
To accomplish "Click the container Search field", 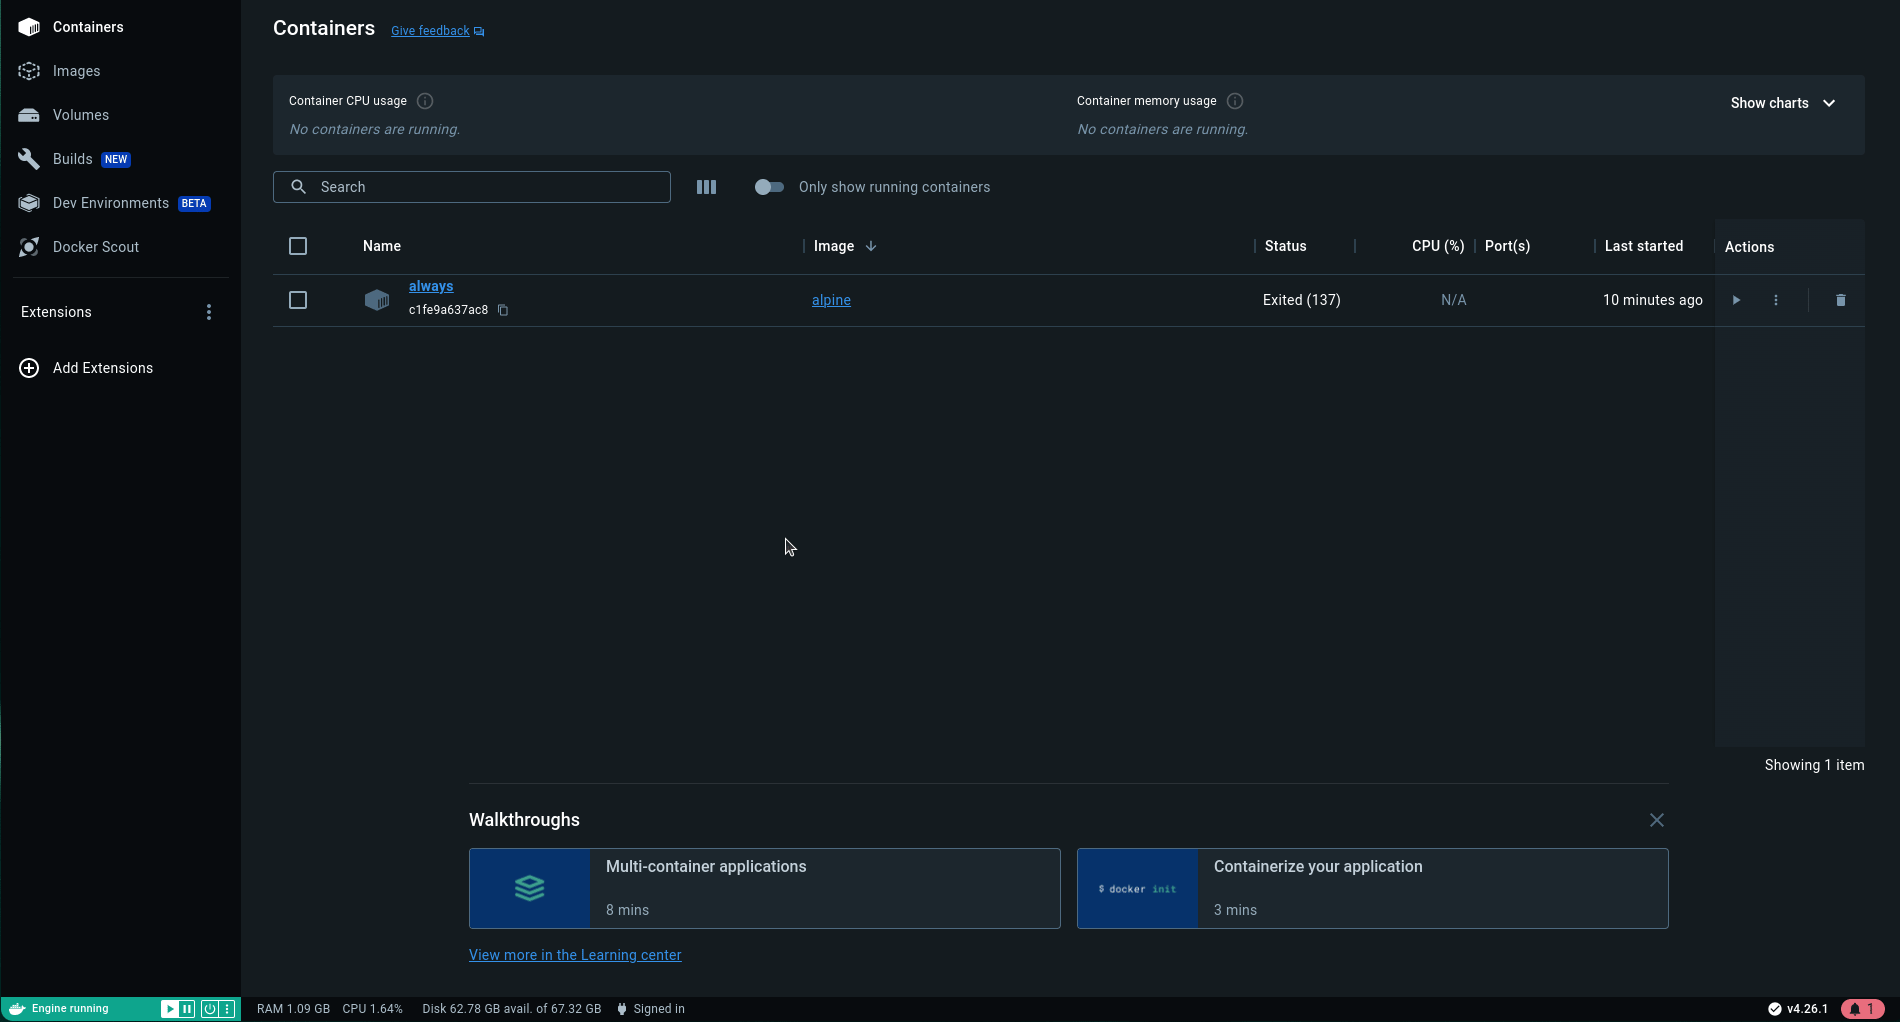I will (x=472, y=187).
